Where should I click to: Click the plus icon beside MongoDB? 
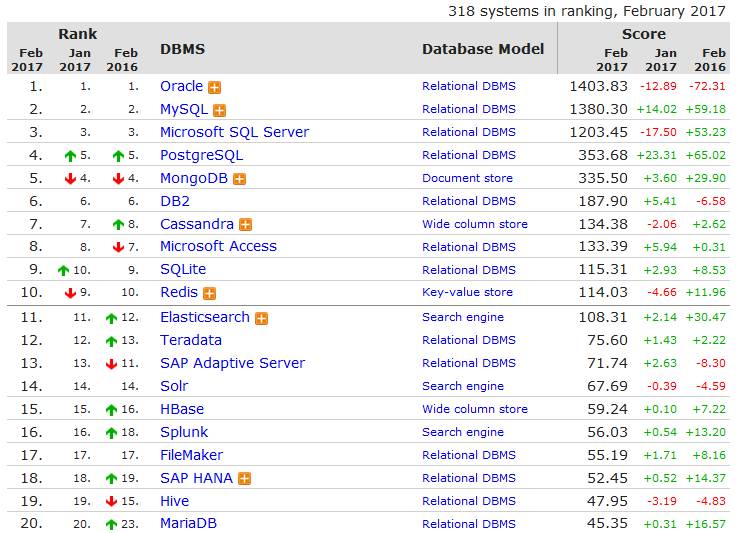[240, 179]
